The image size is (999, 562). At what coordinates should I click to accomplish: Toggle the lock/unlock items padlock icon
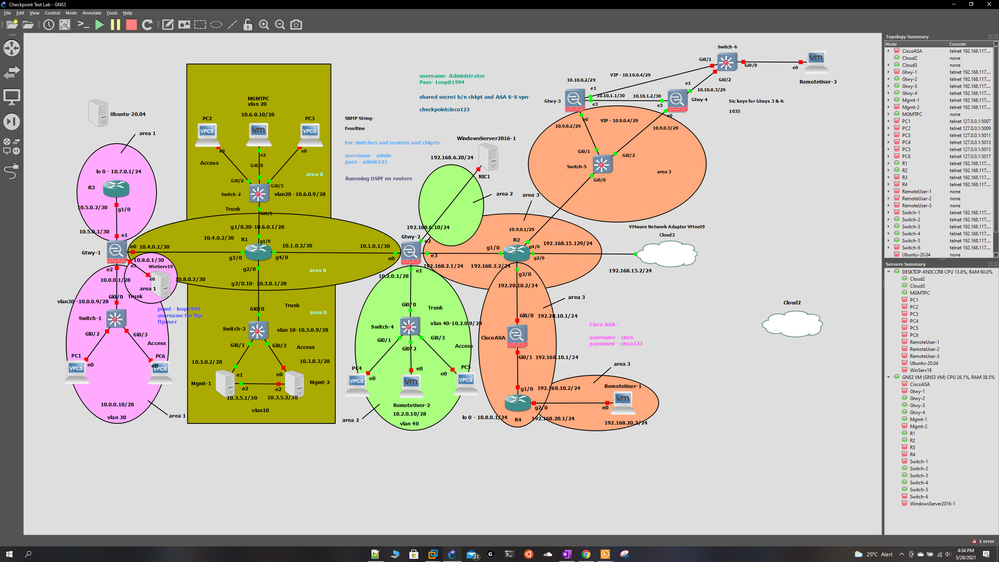tap(248, 24)
